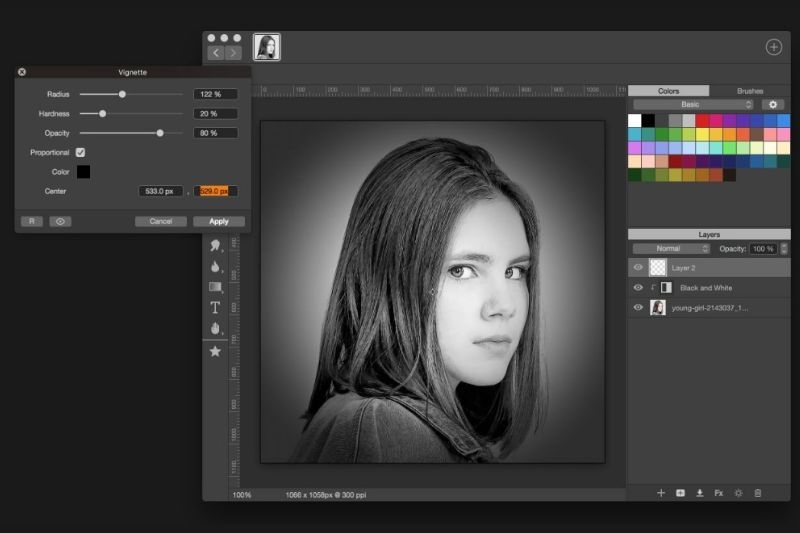Click the download/import layer icon
This screenshot has height=533, width=800.
pos(699,493)
